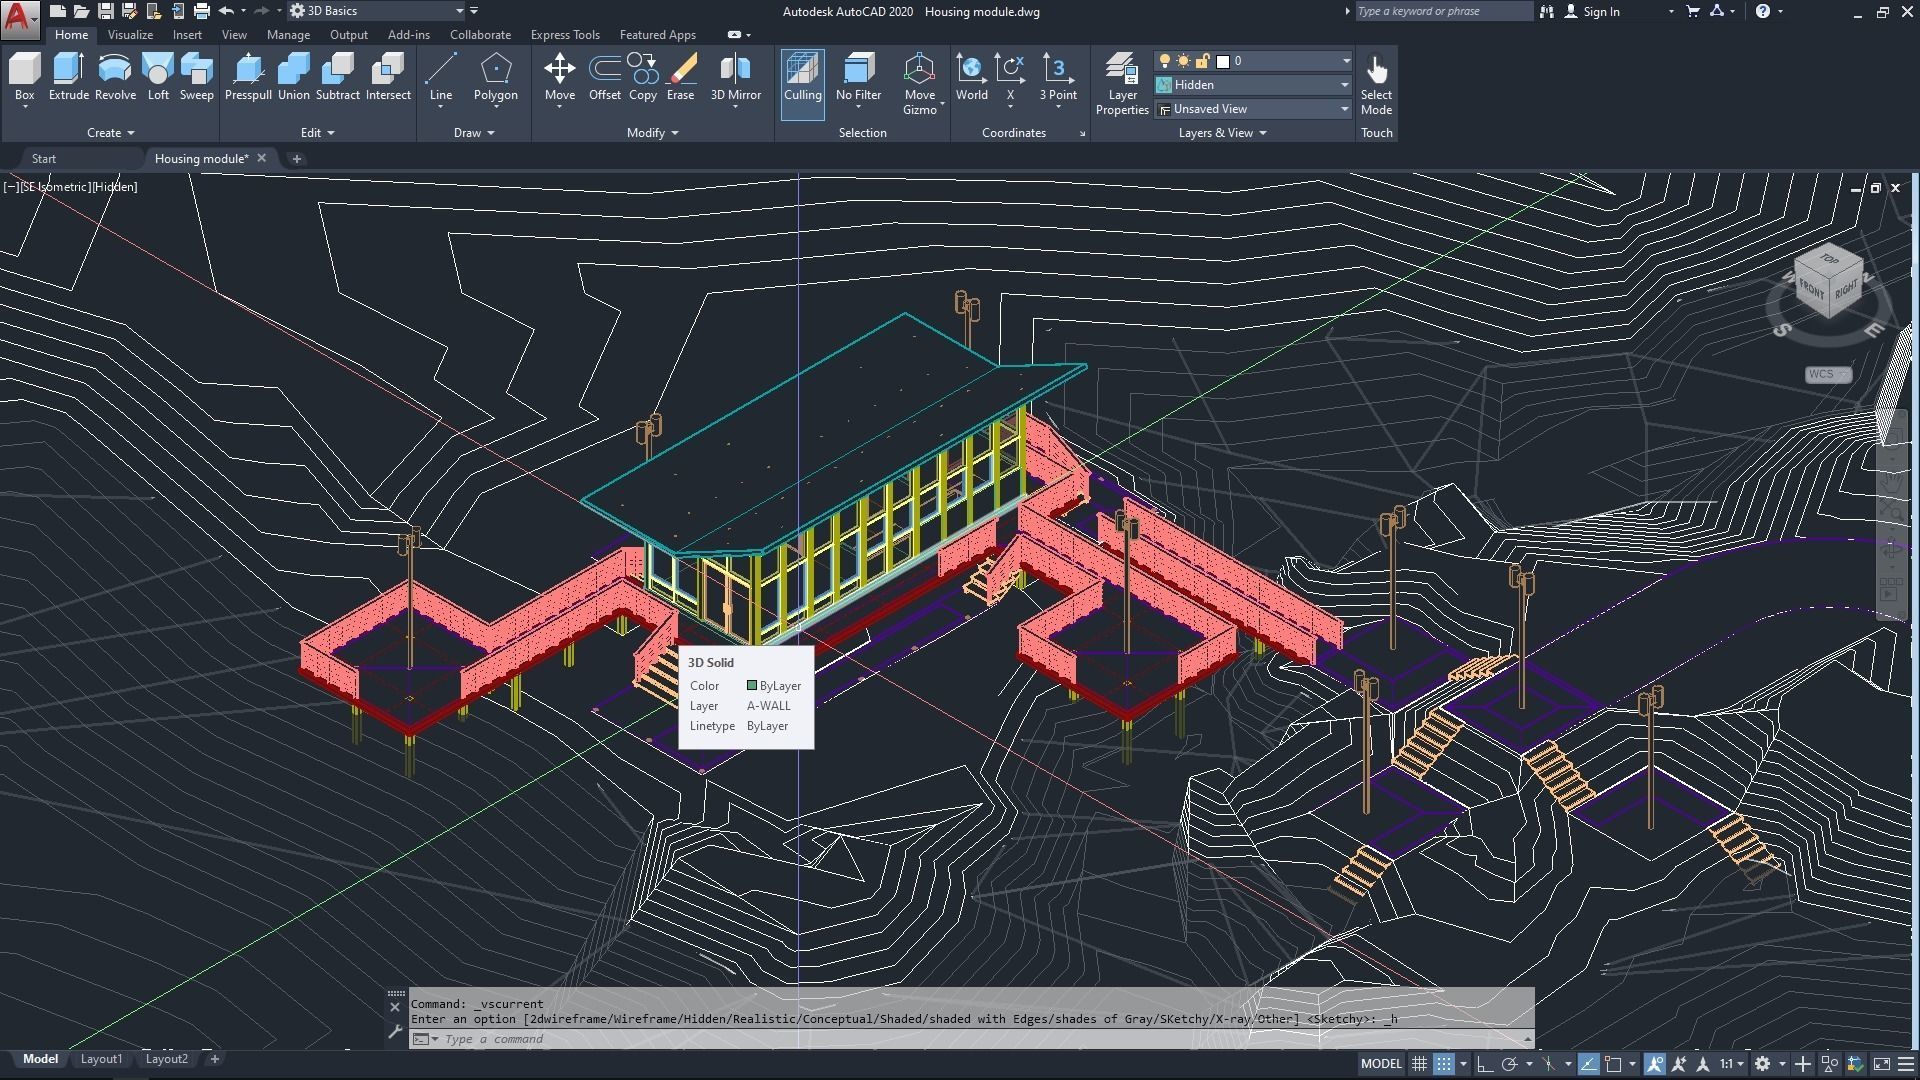Screen dimensions: 1920x1080
Task: Toggle Culling selection mode
Action: [802, 84]
